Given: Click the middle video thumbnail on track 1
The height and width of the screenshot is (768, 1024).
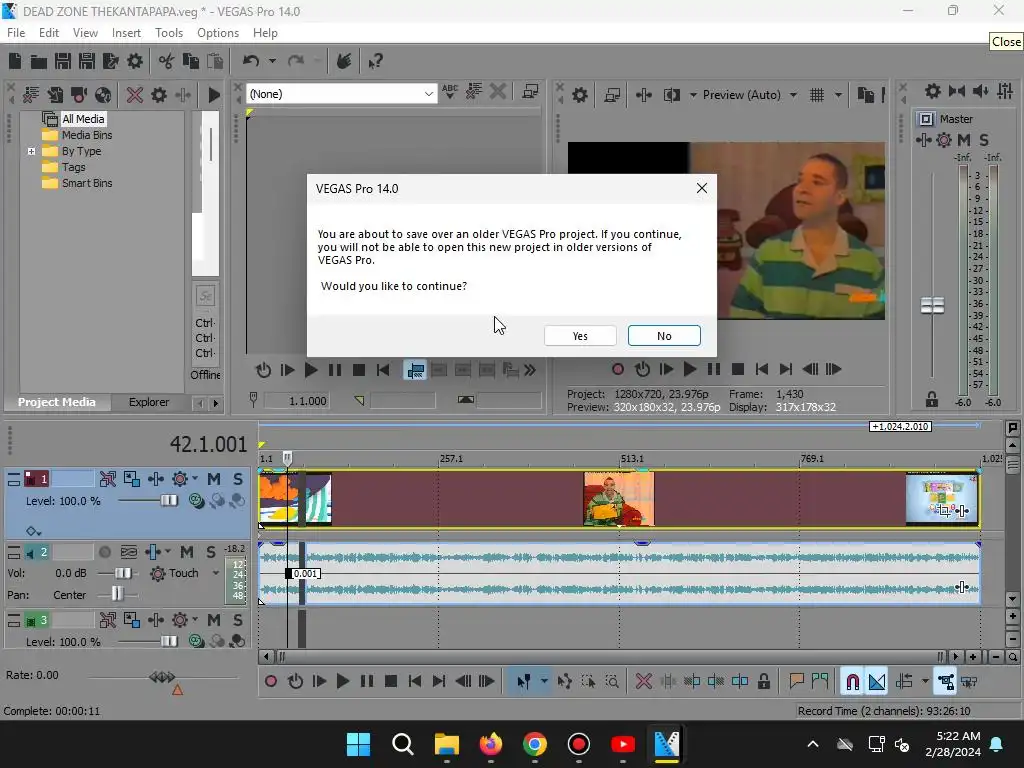Looking at the screenshot, I should click(x=618, y=499).
